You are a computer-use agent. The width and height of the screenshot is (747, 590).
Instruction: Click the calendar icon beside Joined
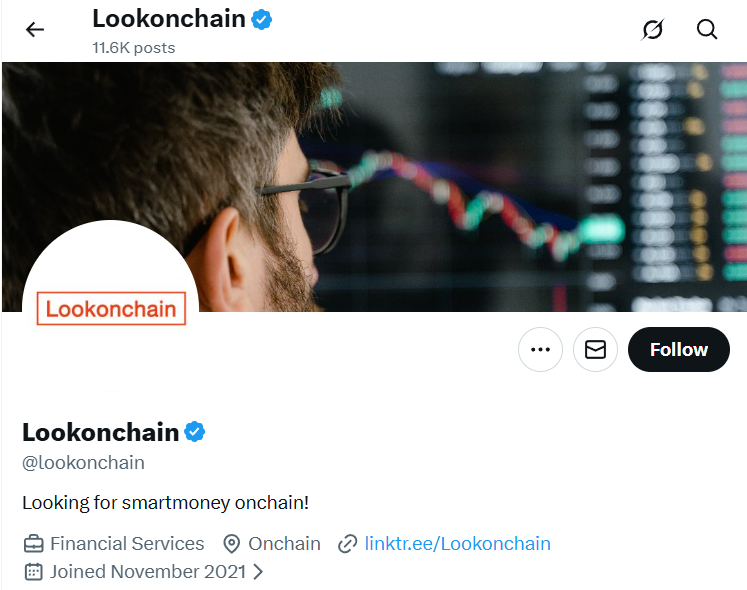(x=34, y=572)
